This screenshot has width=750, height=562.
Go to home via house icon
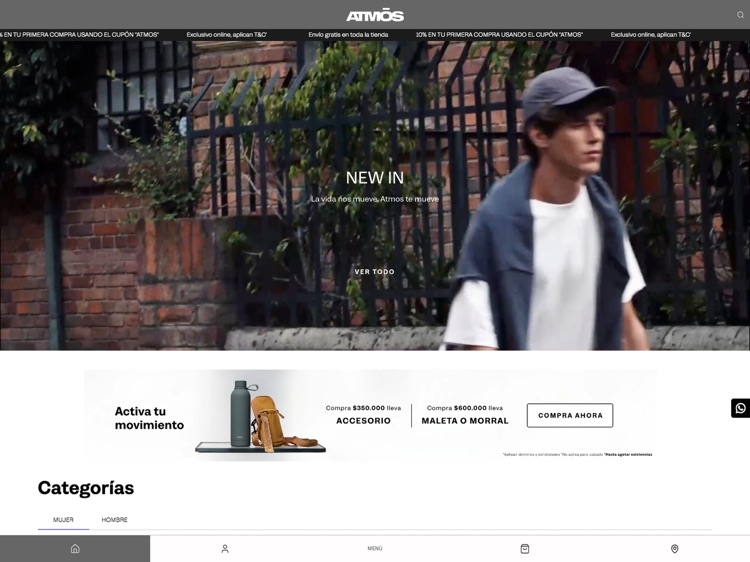coord(75,549)
